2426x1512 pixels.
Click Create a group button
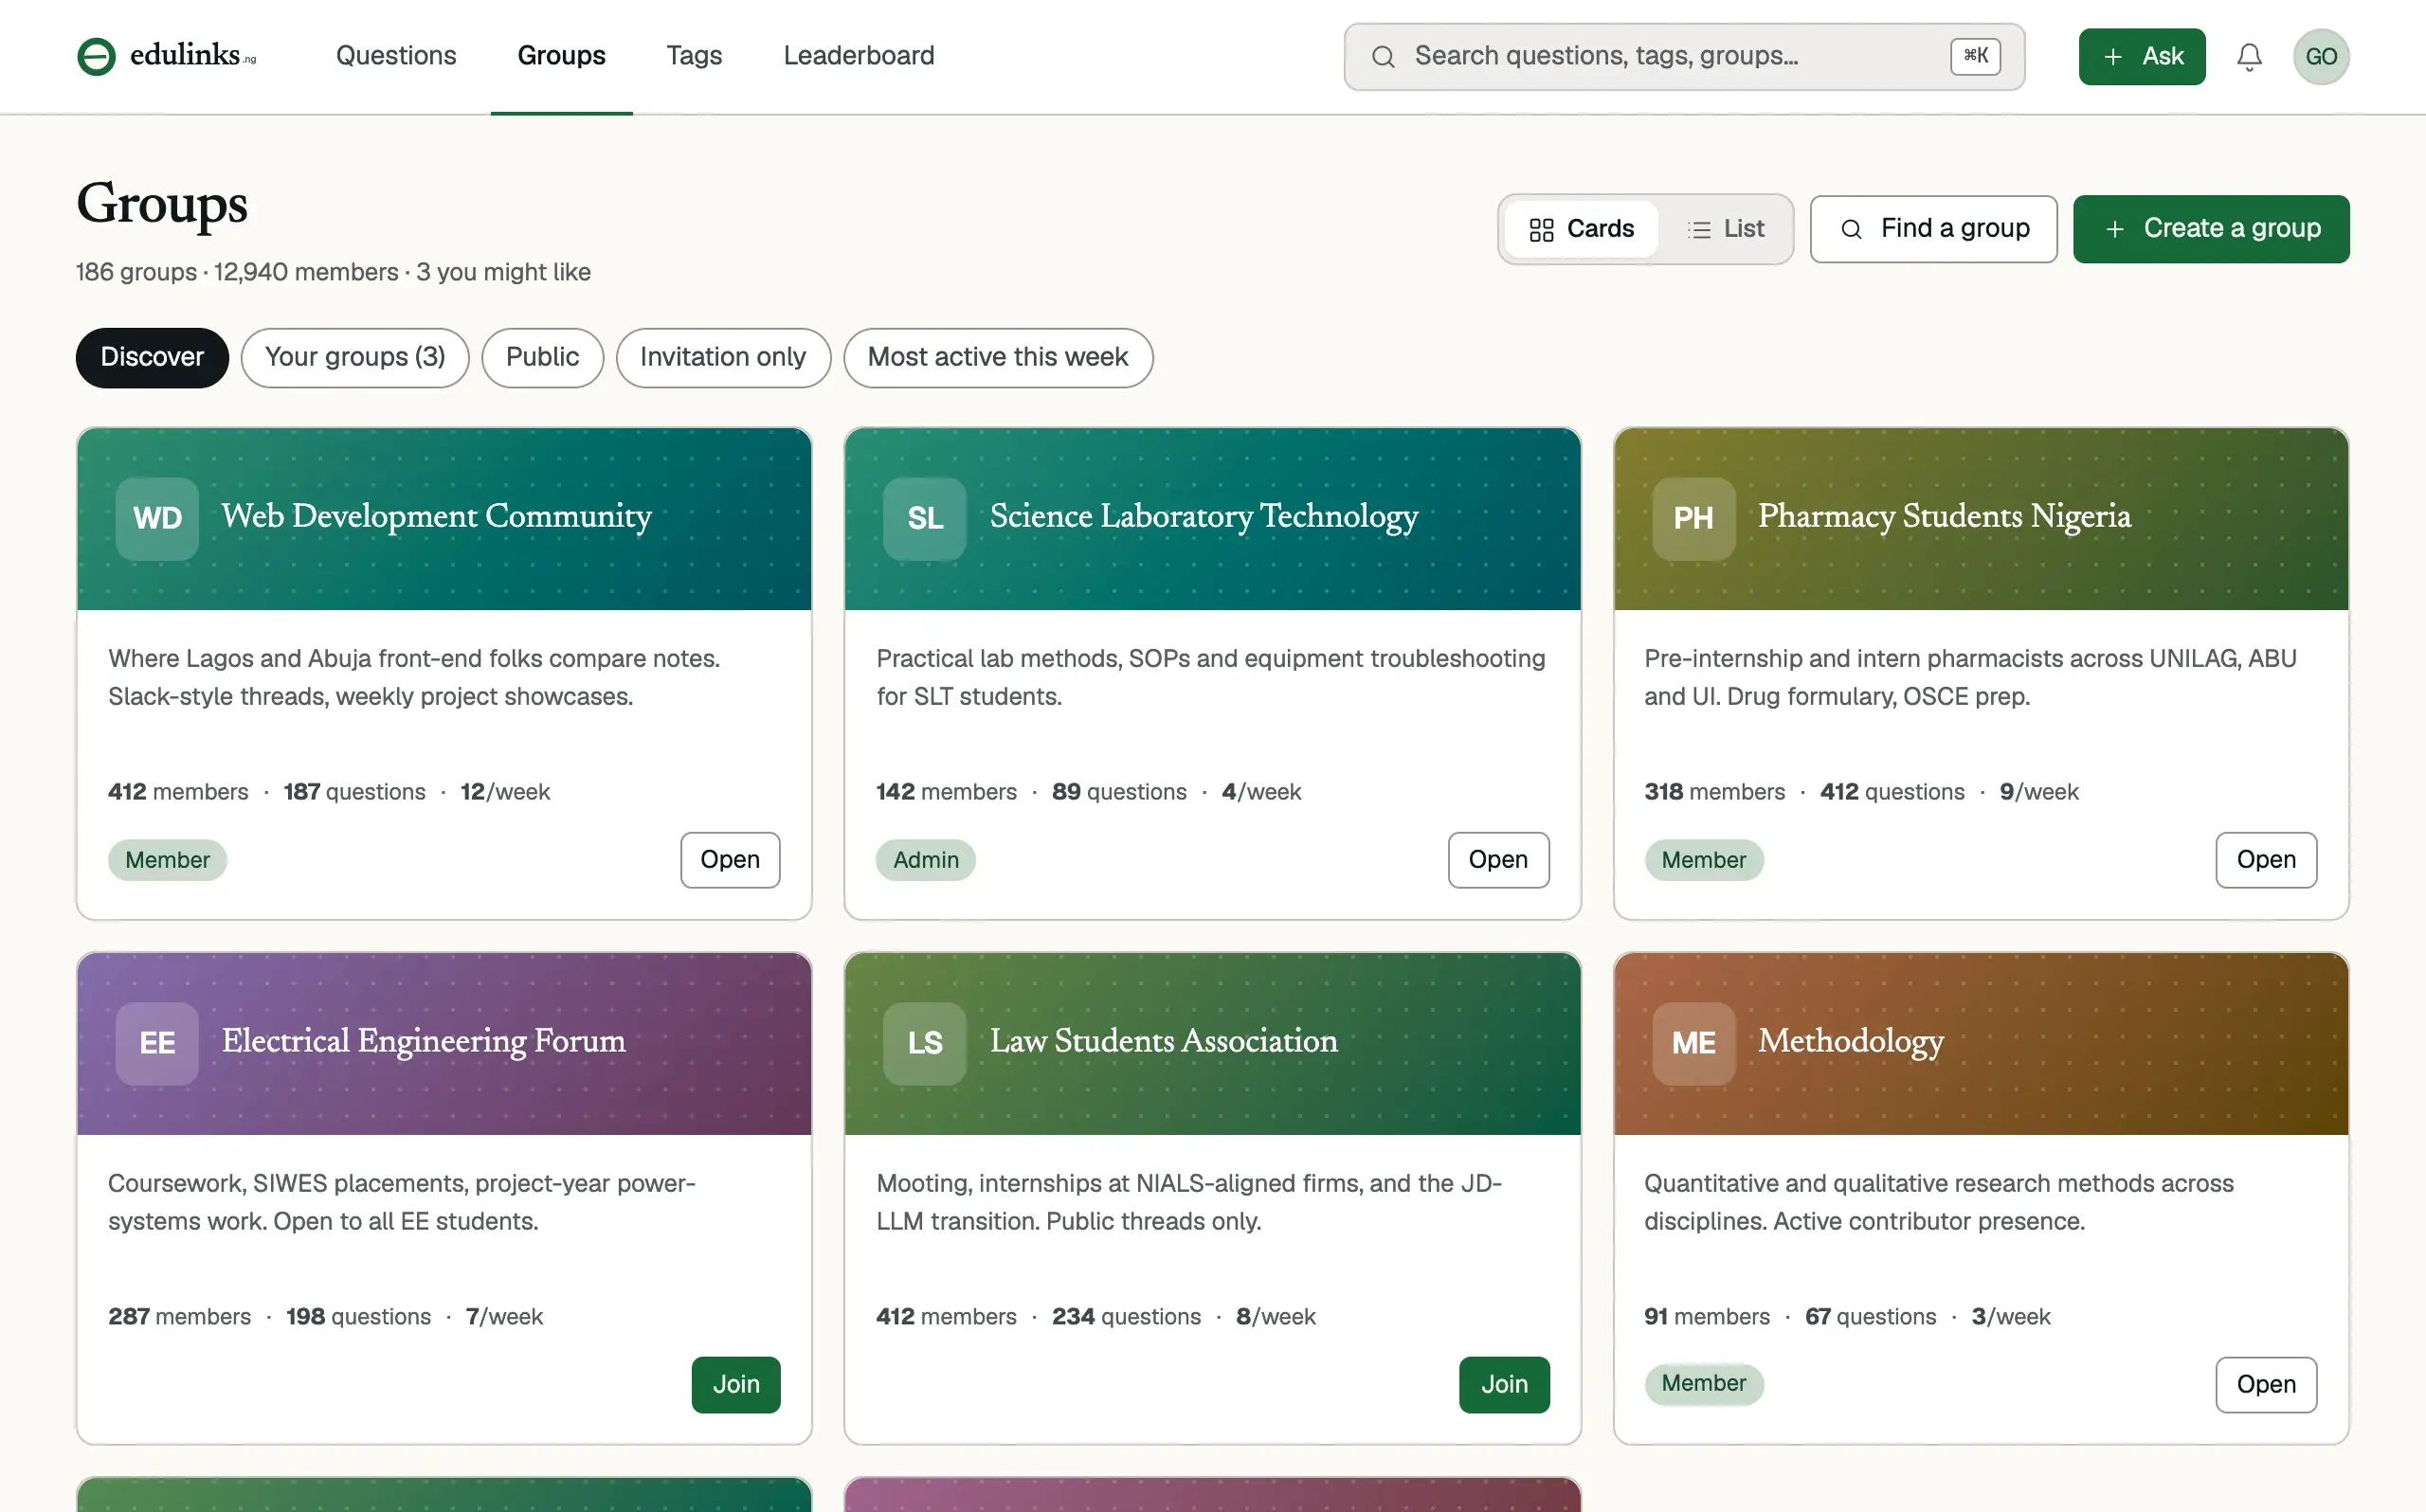pyautogui.click(x=2211, y=229)
